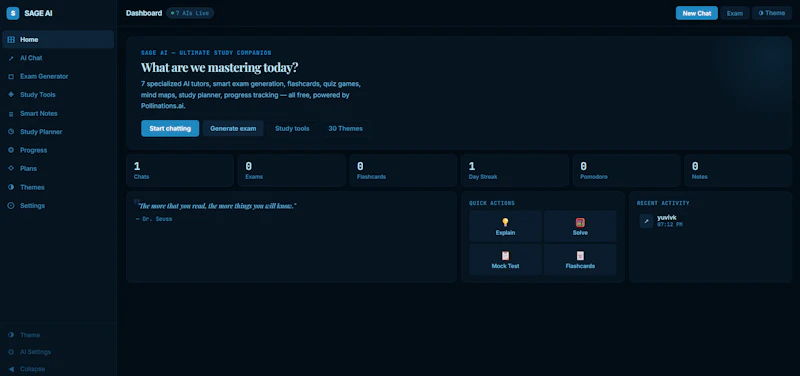Click the AI Chat sidebar icon

pyautogui.click(x=11, y=58)
